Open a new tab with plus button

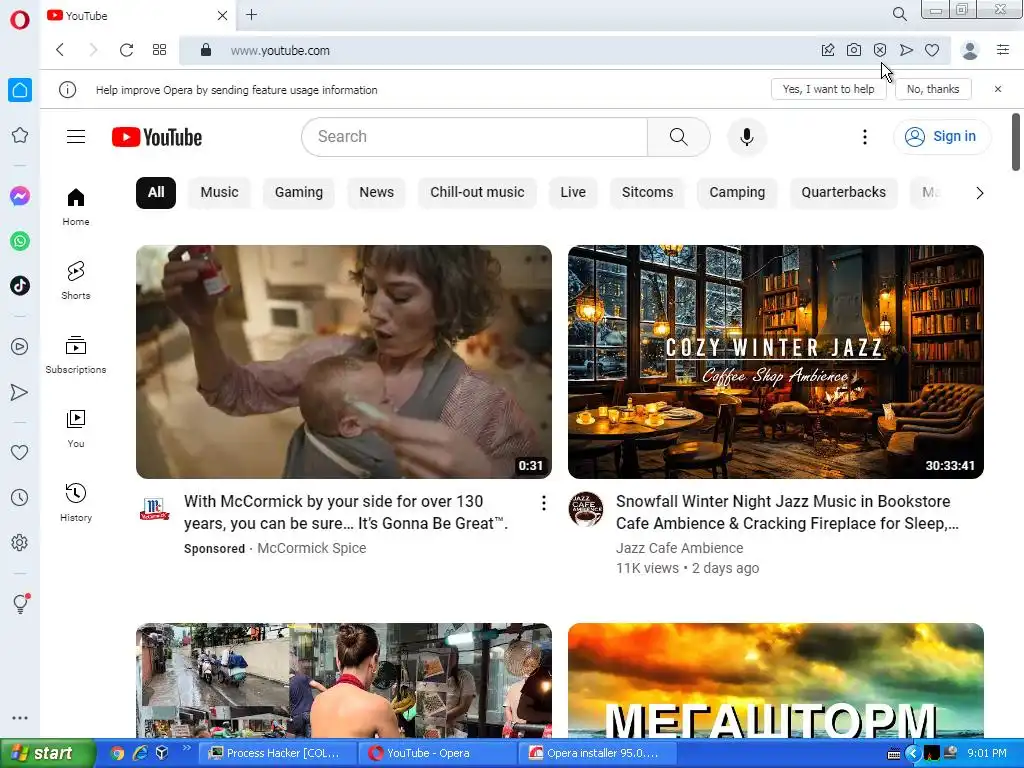251,14
